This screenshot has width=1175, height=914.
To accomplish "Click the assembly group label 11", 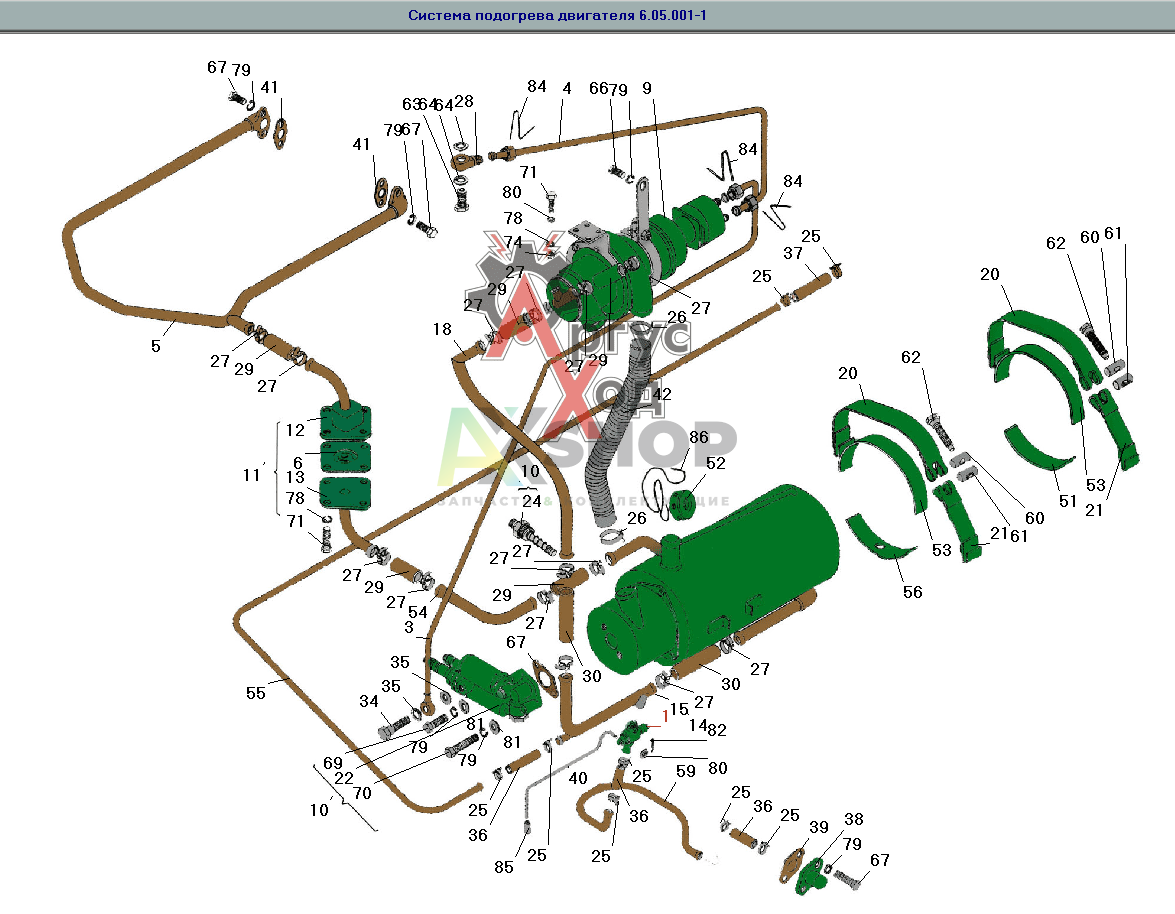I will [251, 475].
